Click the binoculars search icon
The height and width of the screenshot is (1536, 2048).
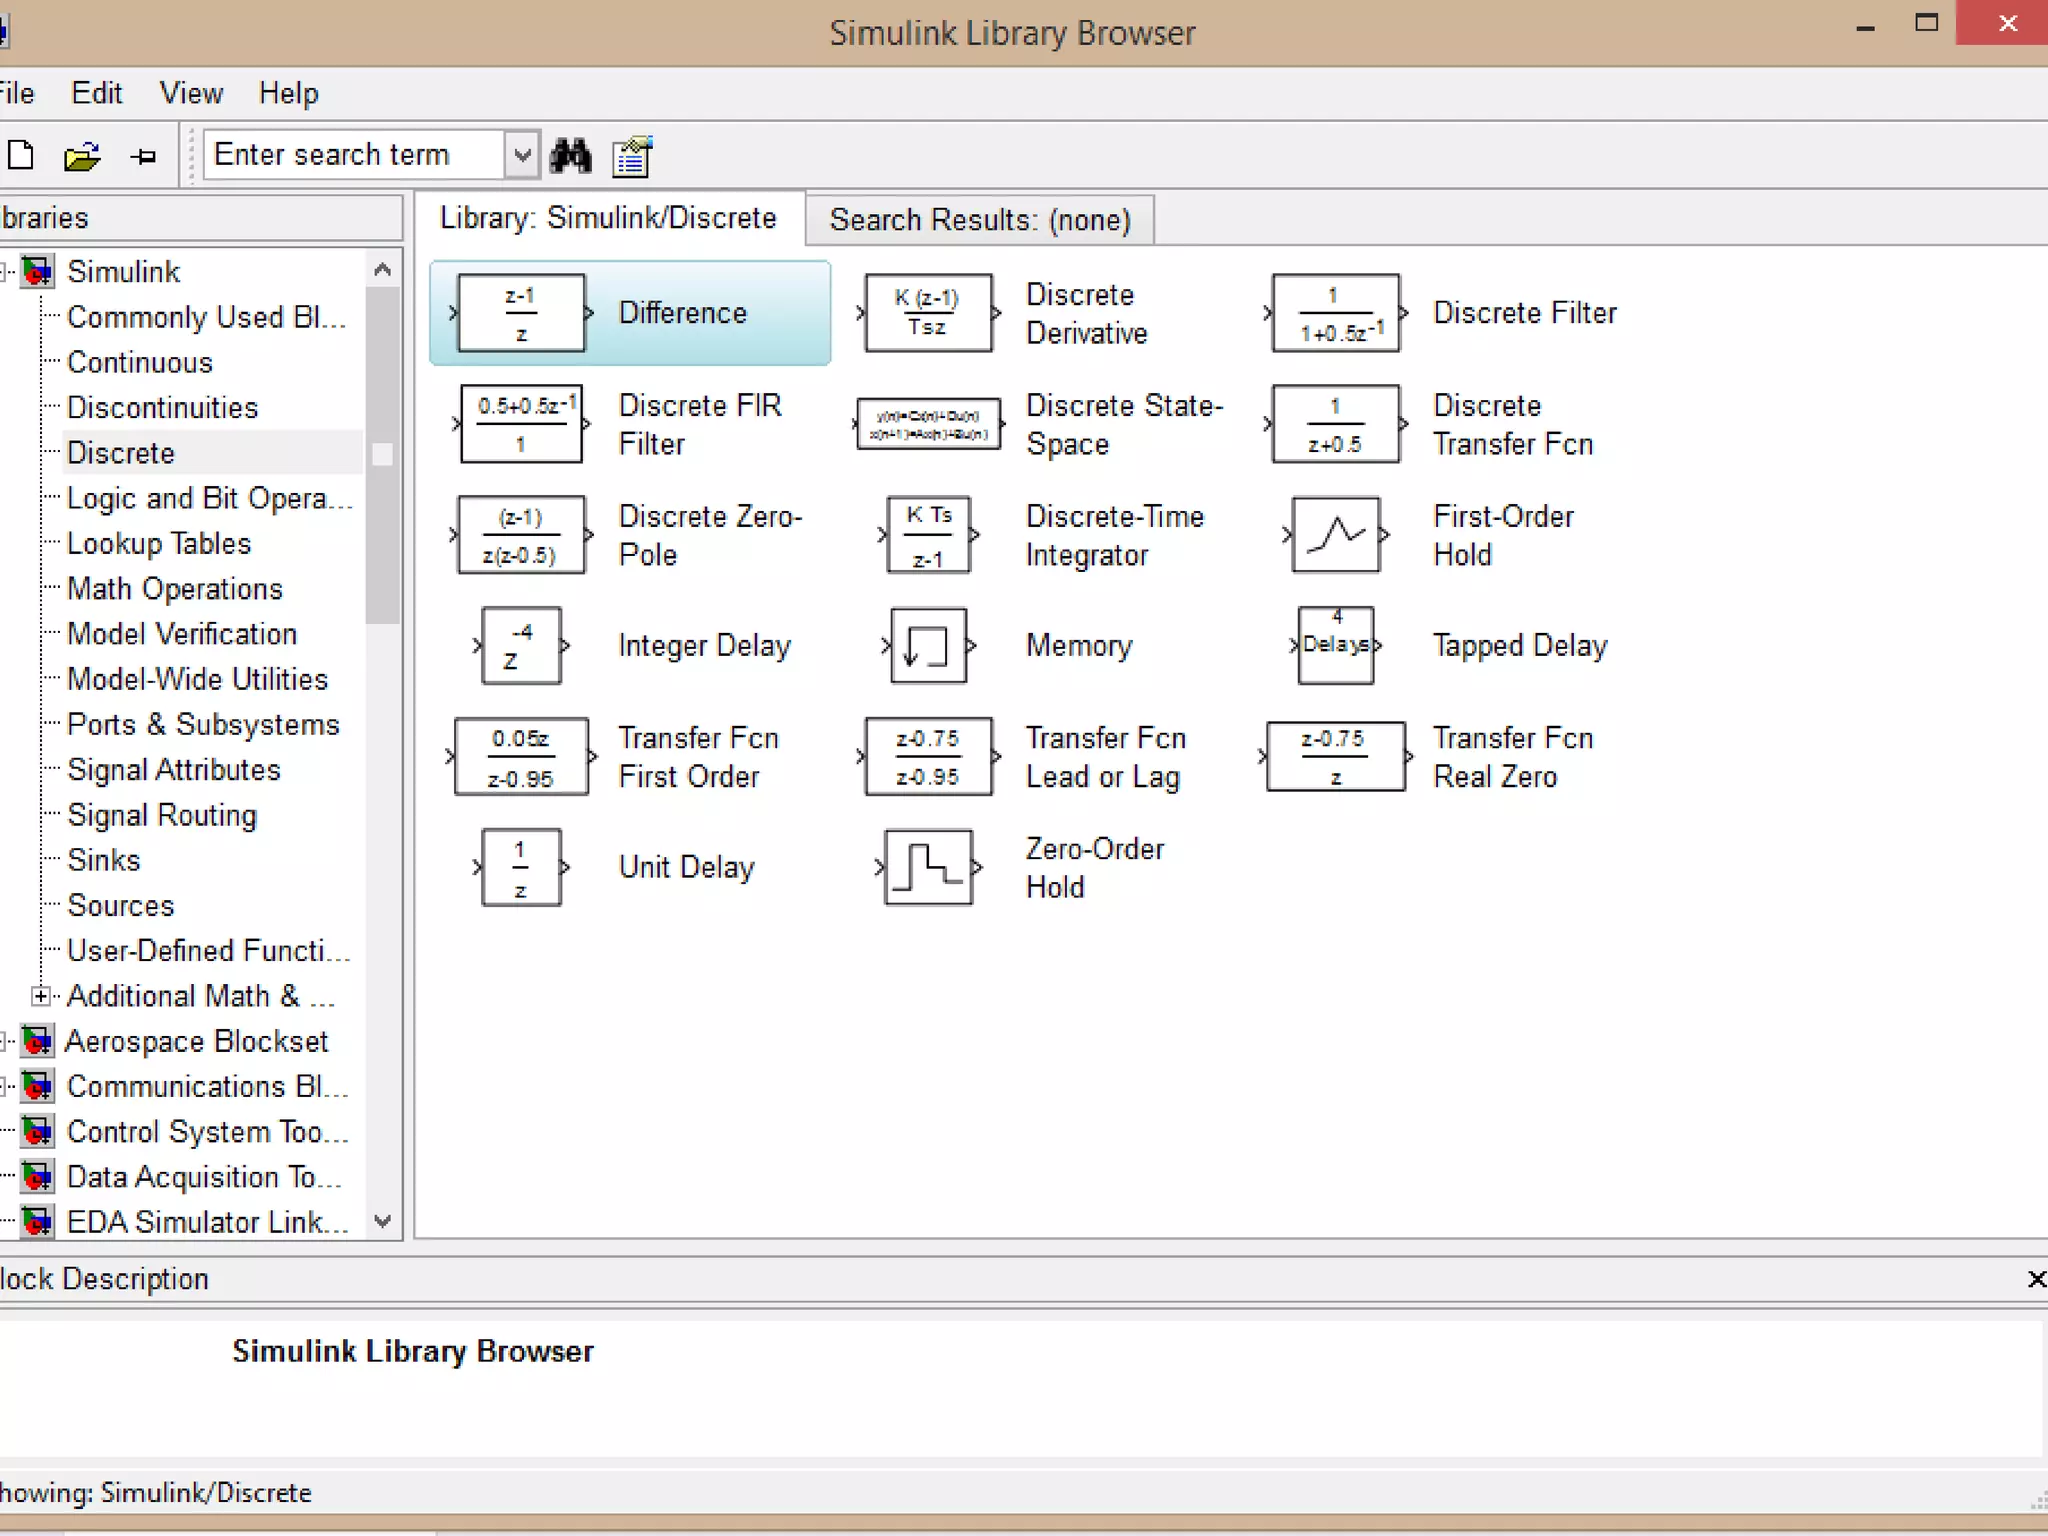tap(571, 156)
